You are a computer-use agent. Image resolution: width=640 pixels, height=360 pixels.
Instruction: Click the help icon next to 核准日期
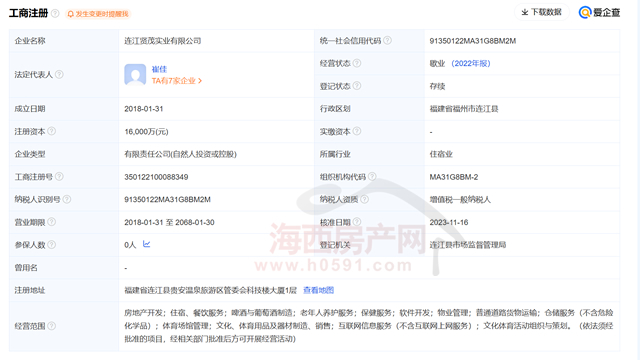[x=357, y=222]
